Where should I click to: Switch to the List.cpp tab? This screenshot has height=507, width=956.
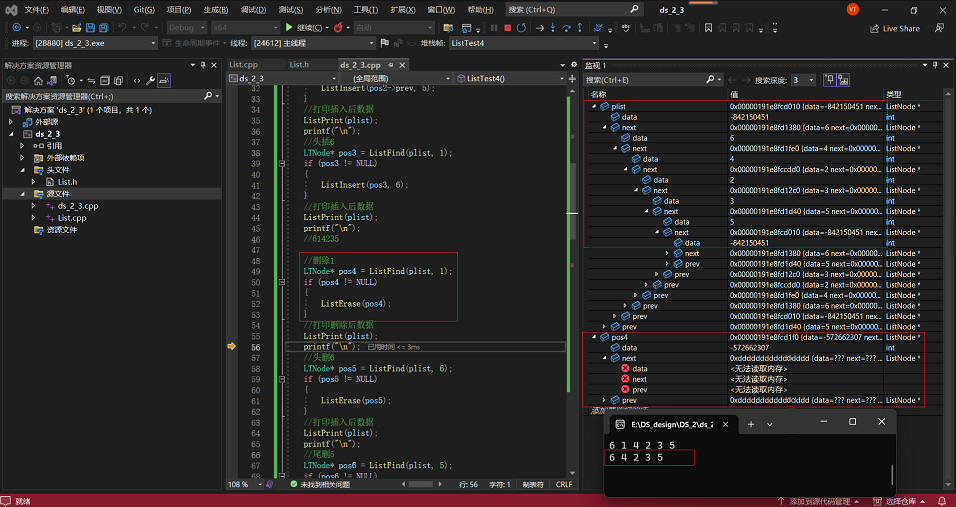[243, 65]
